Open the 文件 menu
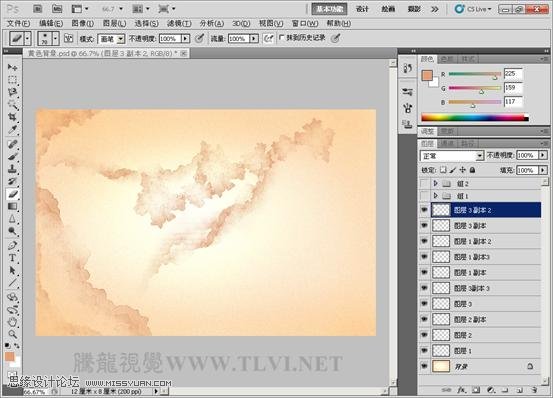Image resolution: width=553 pixels, height=398 pixels. [x=18, y=24]
